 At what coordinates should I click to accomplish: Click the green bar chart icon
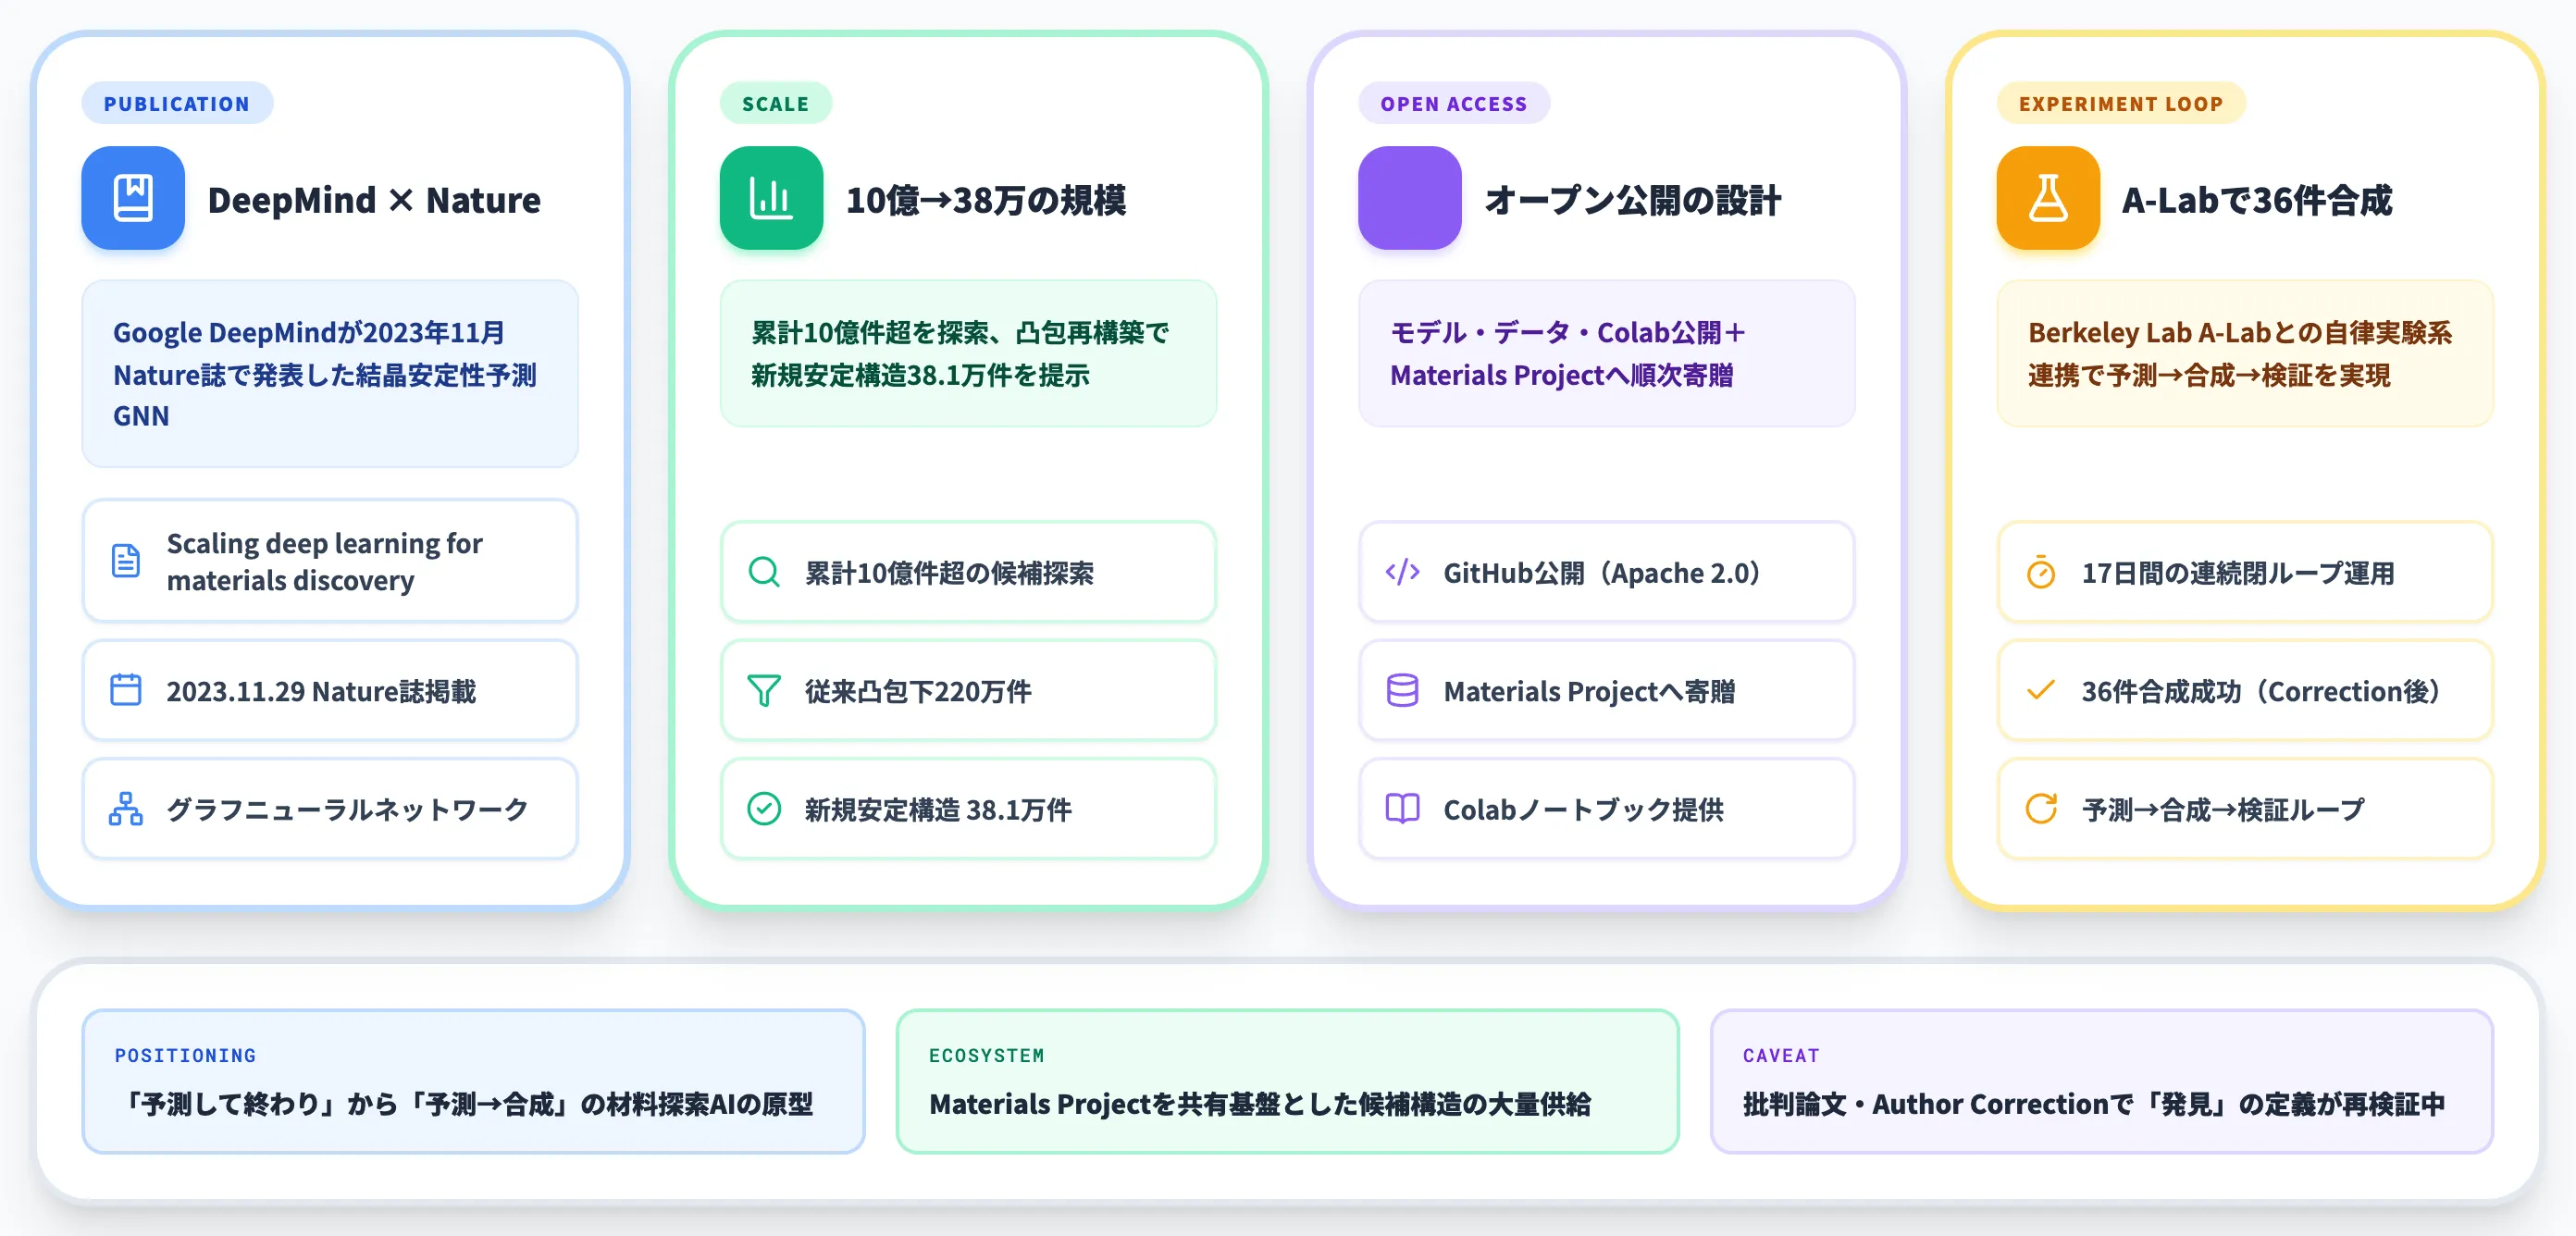coord(771,198)
